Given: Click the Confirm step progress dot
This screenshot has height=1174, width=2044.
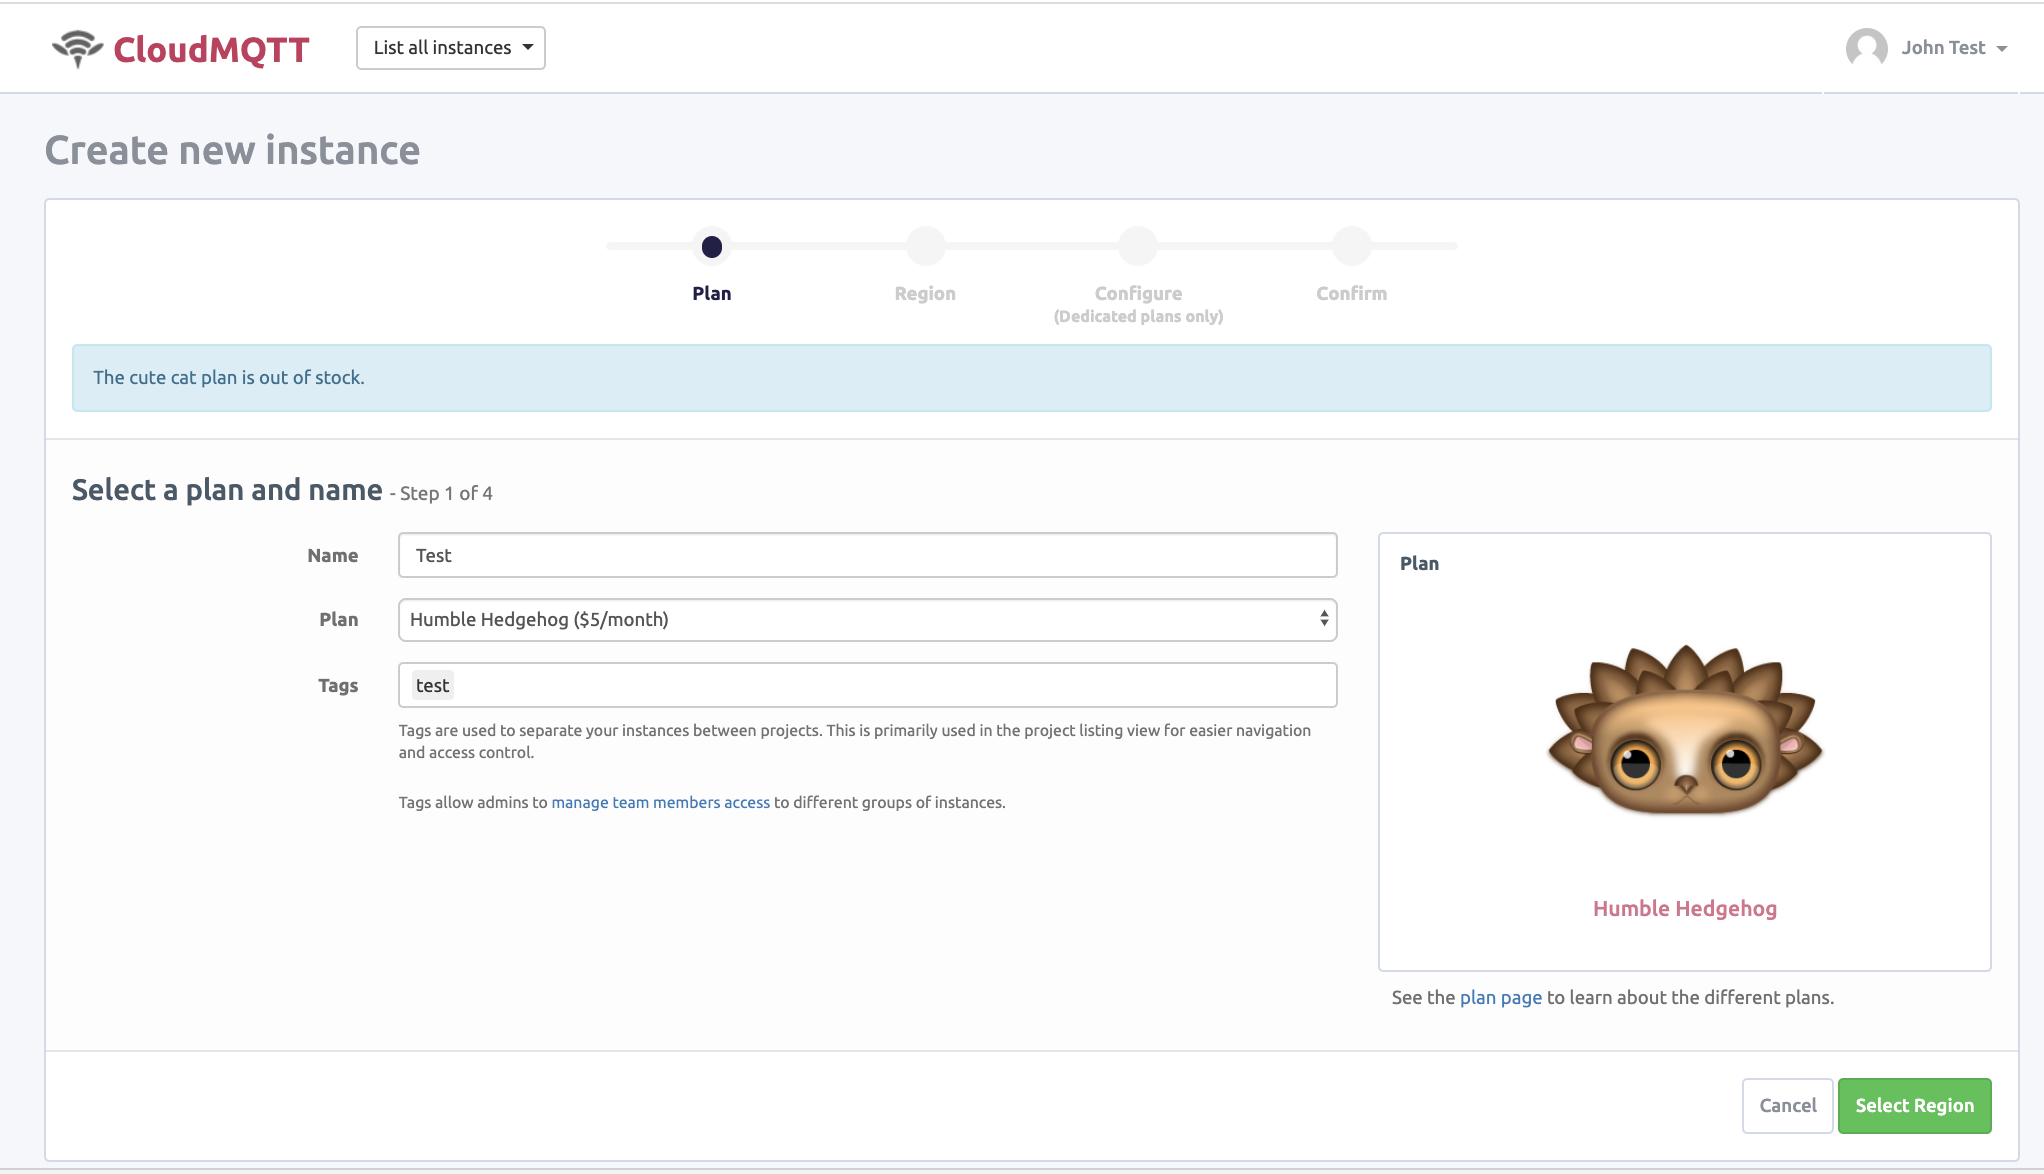Looking at the screenshot, I should click(x=1351, y=246).
